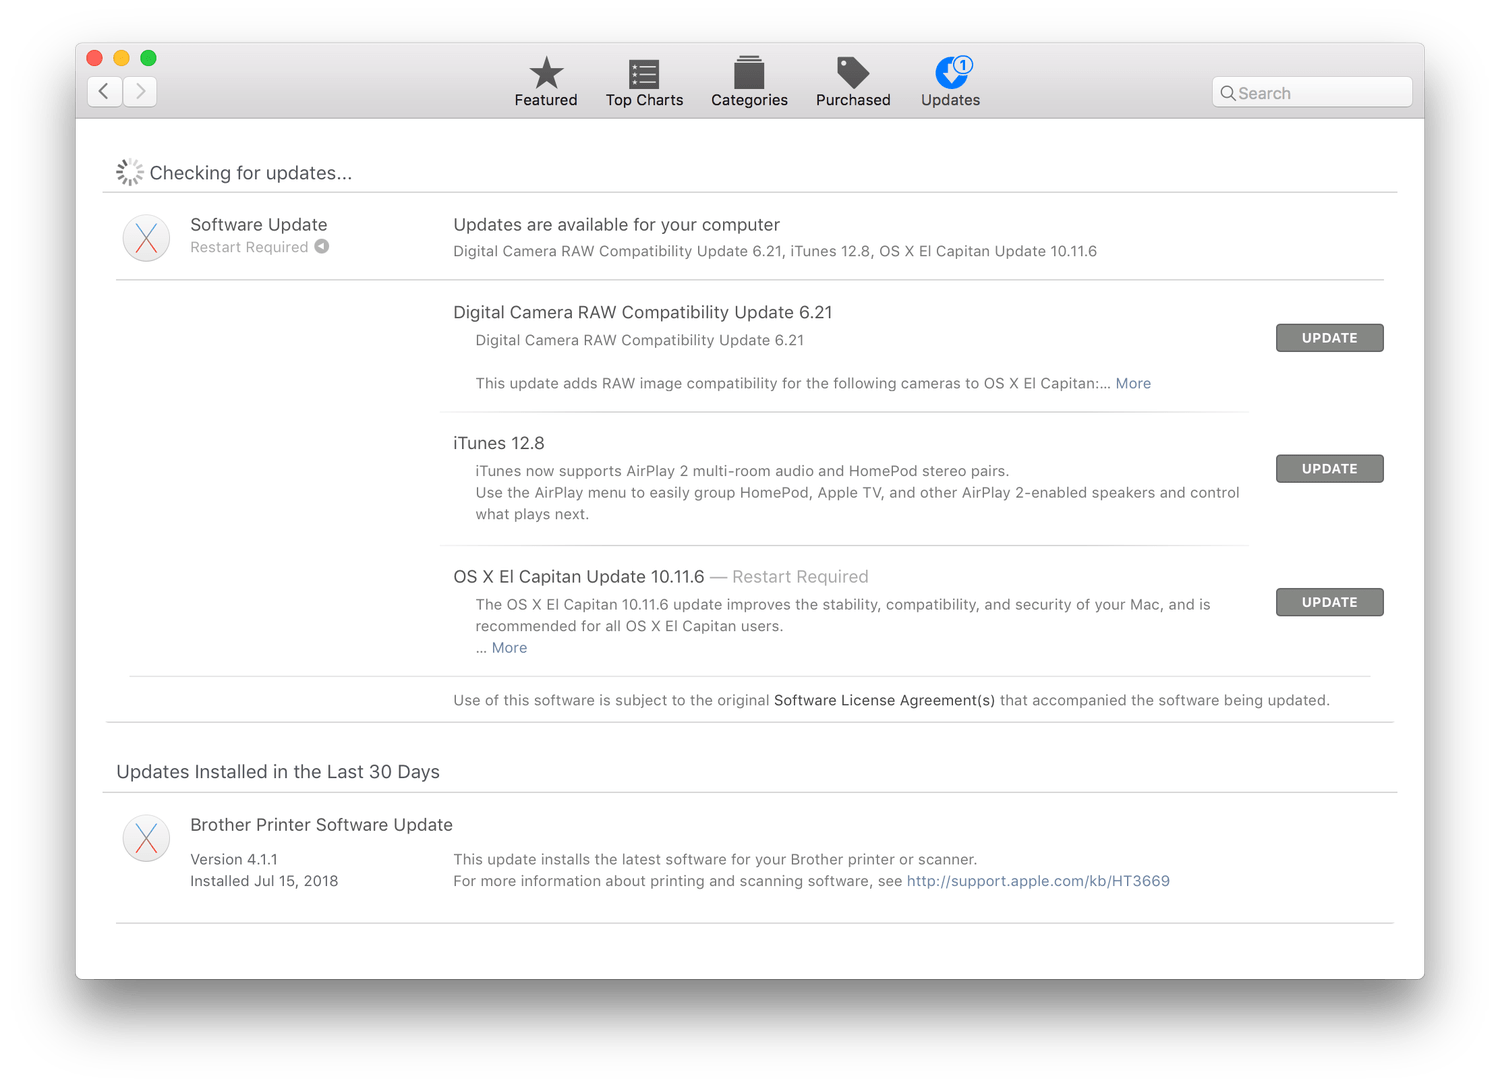Open the Top Charts list icon
This screenshot has width=1500, height=1087.
point(644,73)
